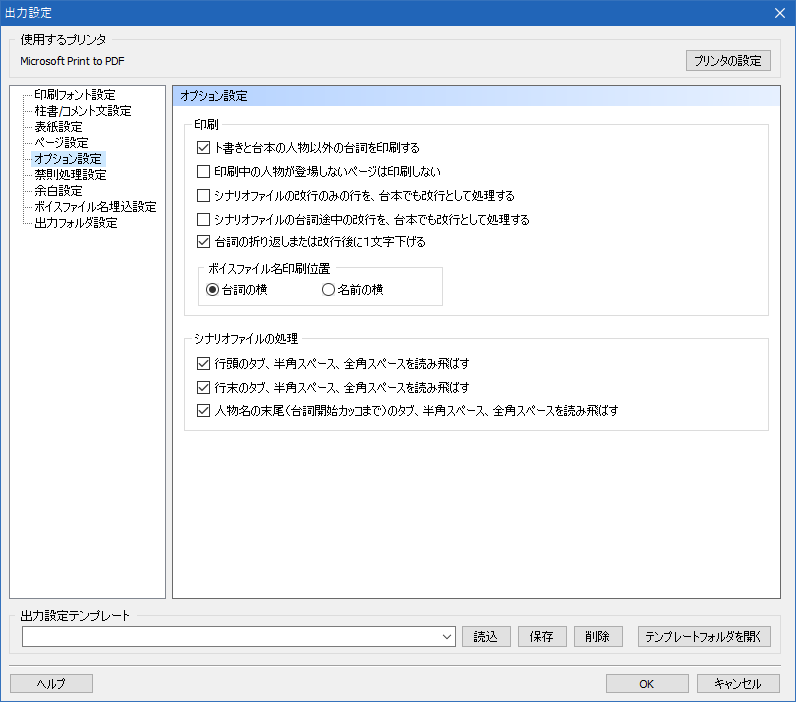Viewport: 796px width, 702px height.
Task: Click the 読込 button
Action: (486, 637)
